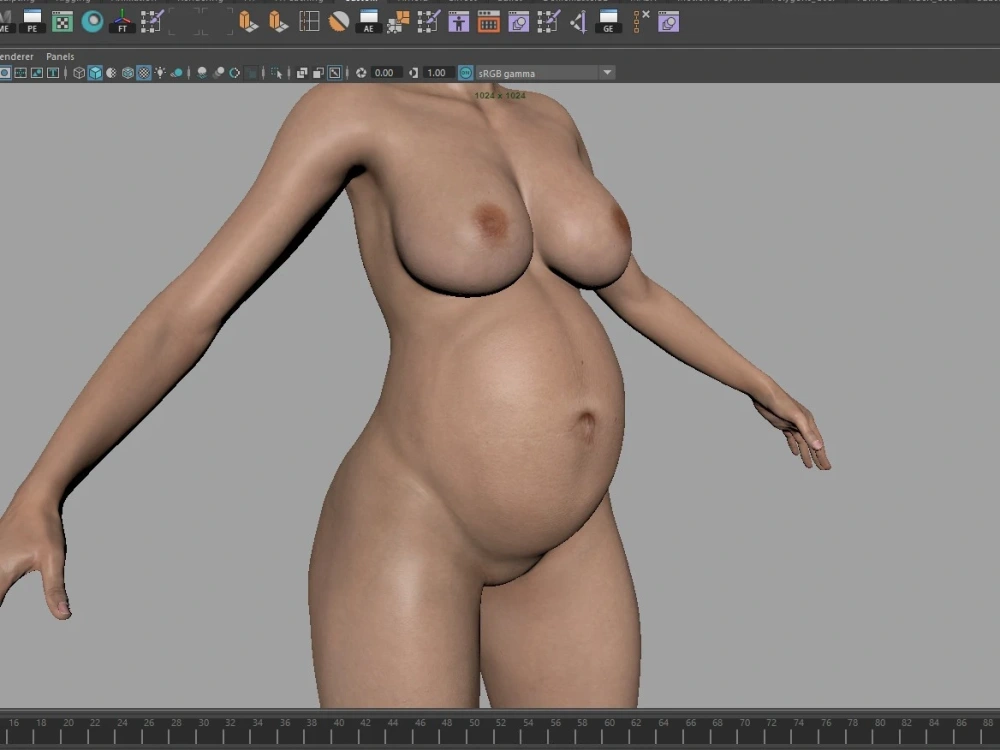Screen dimensions: 1000x750
Task: Click the orange and grey stacked blocks icon
Action: tap(399, 22)
